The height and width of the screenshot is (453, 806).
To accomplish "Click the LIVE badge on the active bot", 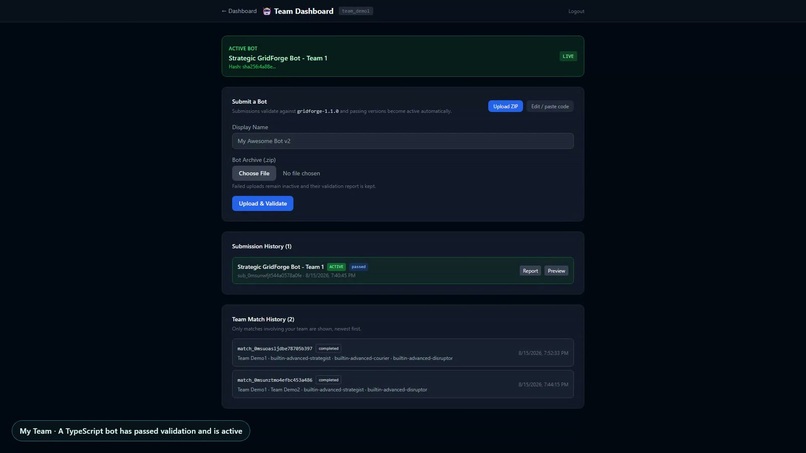I will pos(568,57).
